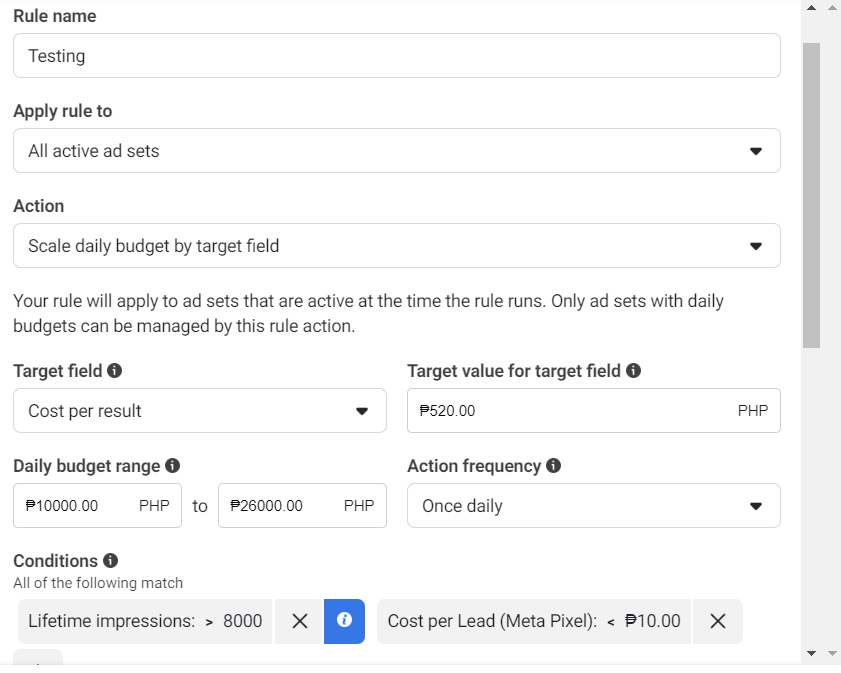Click the scroll up arrow on the scrollbar
This screenshot has height=673, width=841.
coord(812,8)
